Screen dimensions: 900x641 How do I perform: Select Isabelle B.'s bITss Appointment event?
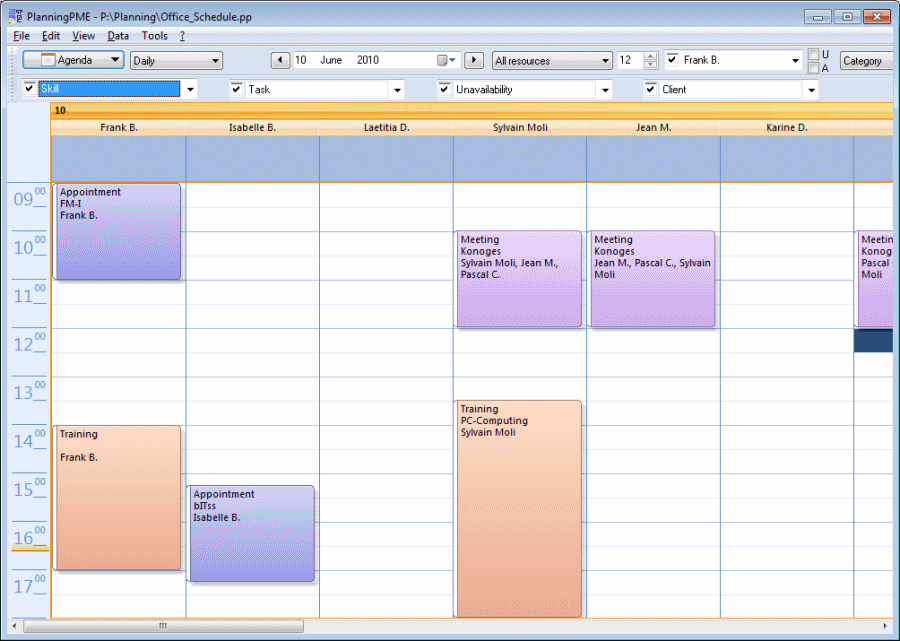(251, 534)
